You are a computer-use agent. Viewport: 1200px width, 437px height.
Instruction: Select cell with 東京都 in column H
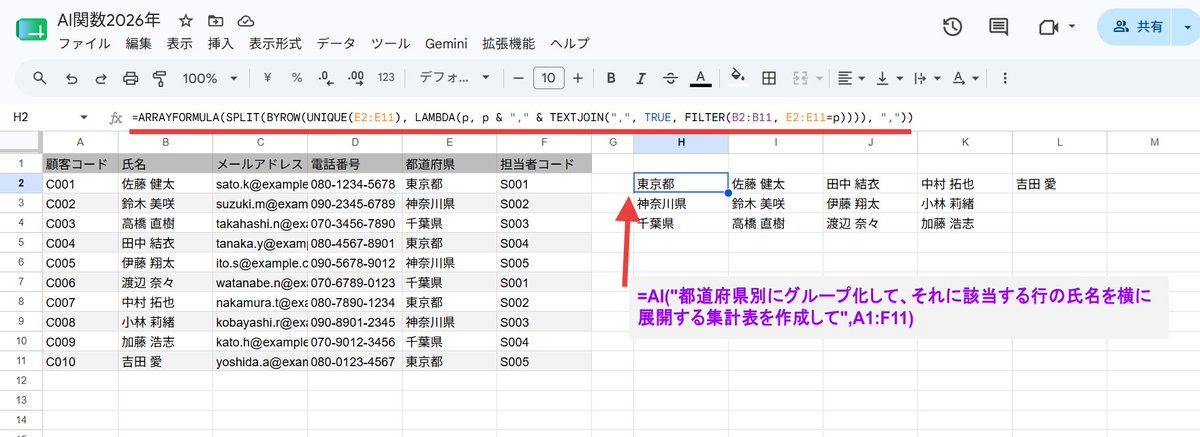681,184
